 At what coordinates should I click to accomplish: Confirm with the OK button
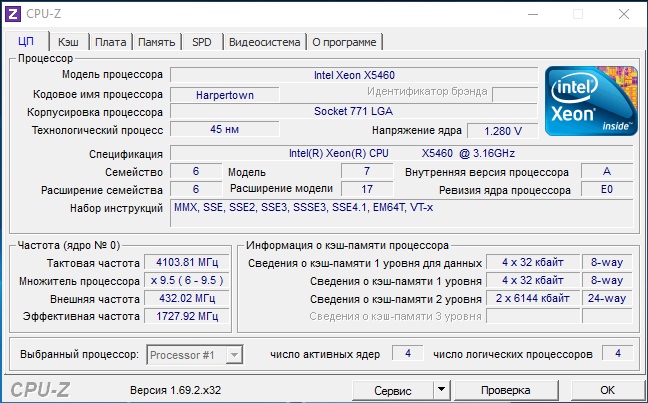pyautogui.click(x=607, y=391)
